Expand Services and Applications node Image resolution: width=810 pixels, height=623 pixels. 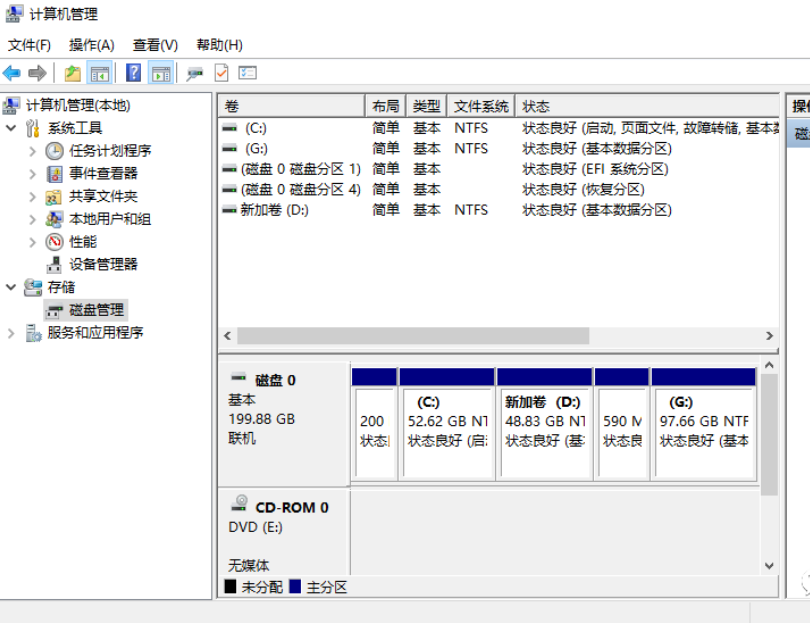(11, 333)
